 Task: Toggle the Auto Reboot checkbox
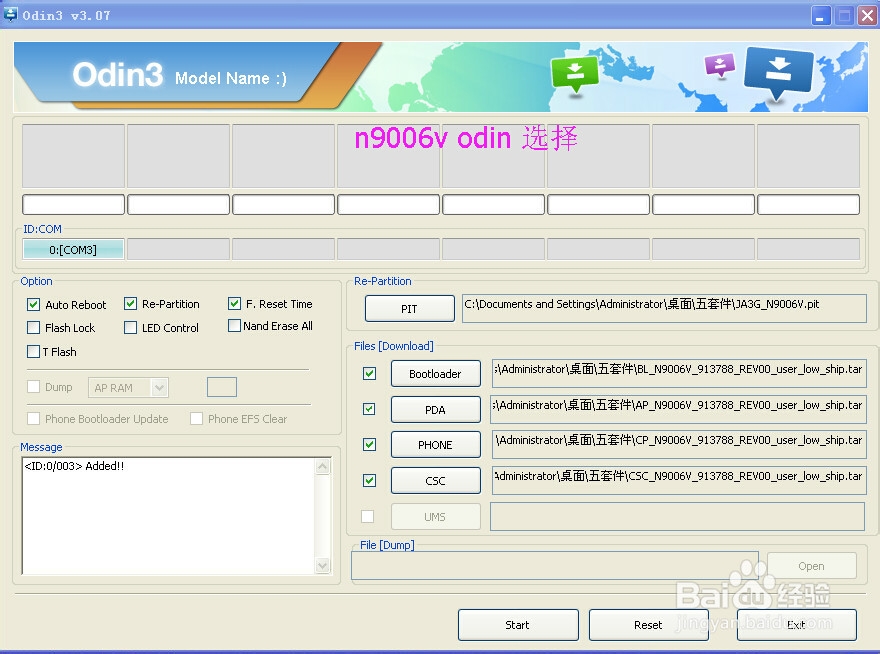pos(34,304)
